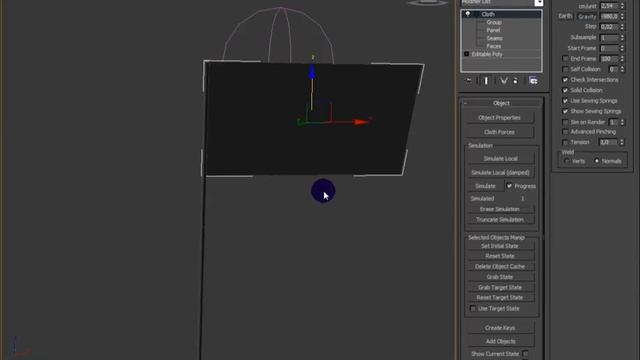Toggle Progress checkbox
Screen dimensions: 640x360
tap(509, 186)
